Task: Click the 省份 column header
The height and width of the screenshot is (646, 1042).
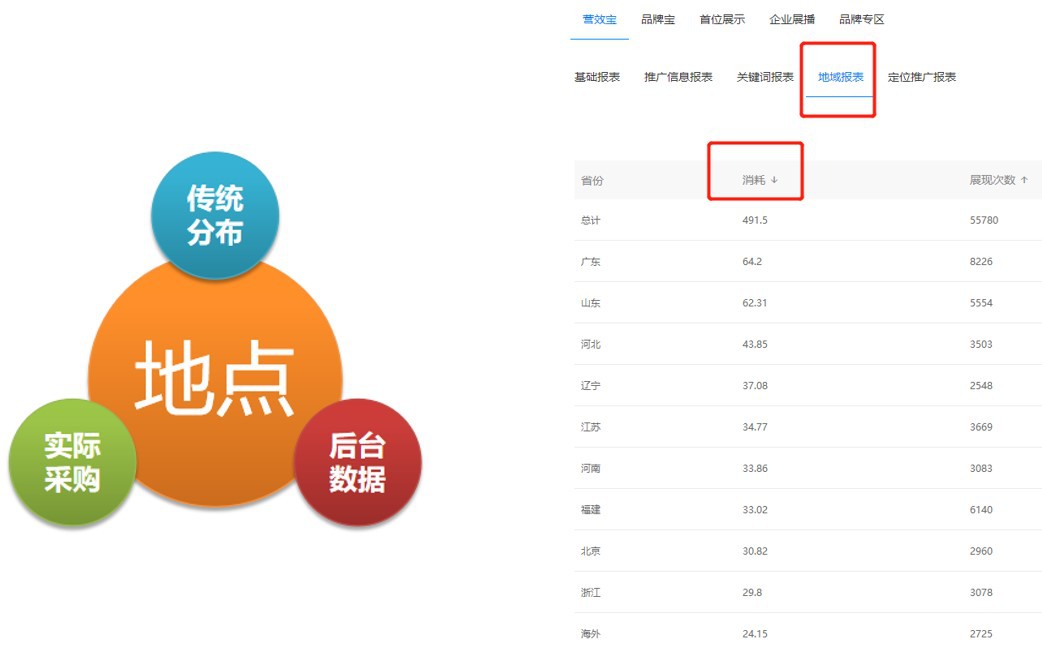Action: (592, 181)
